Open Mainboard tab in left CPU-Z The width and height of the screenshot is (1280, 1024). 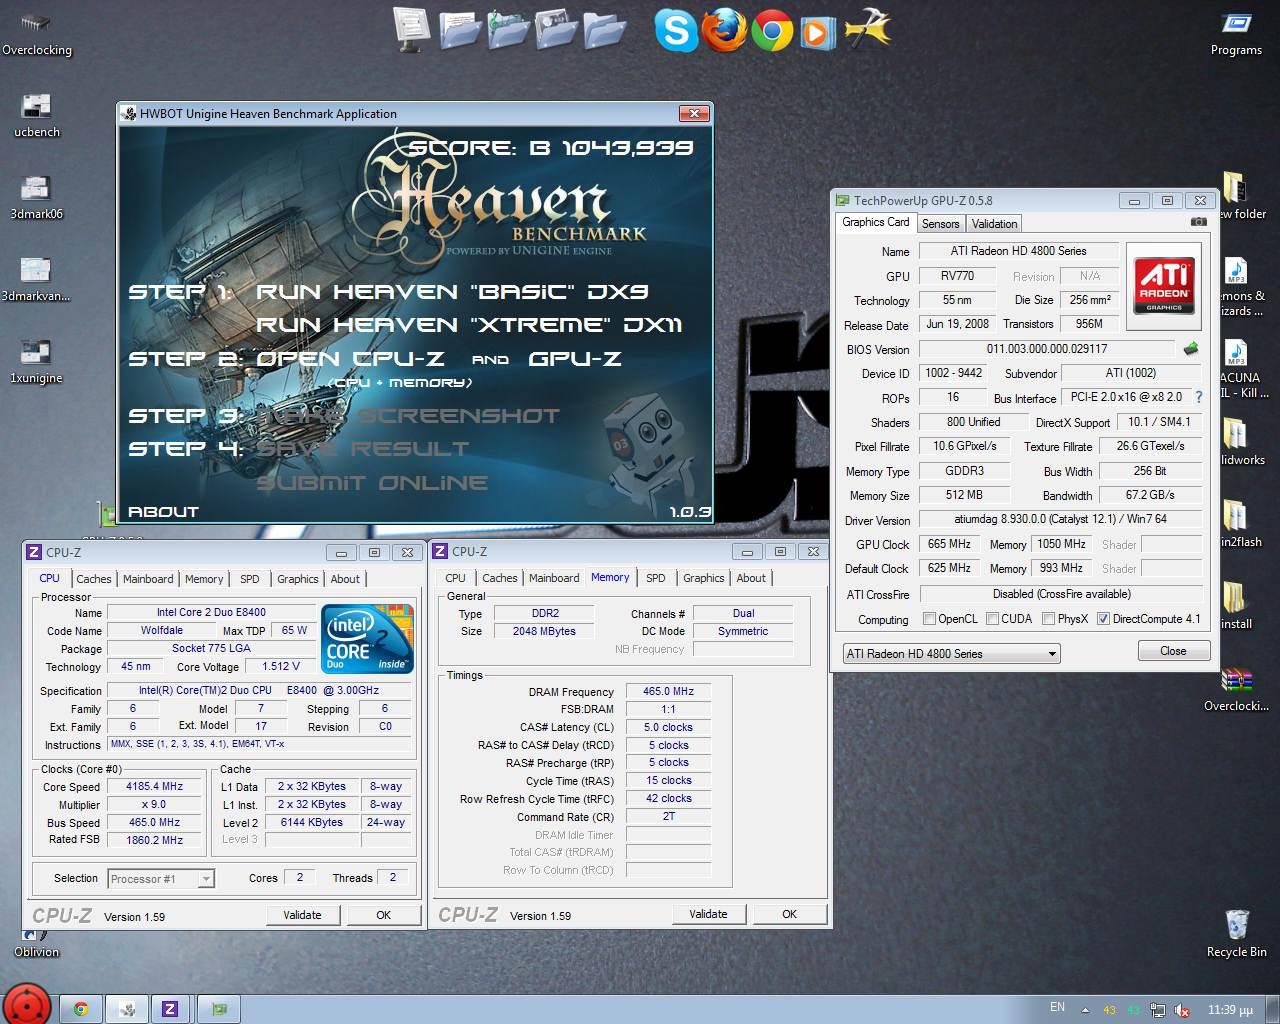pos(148,579)
